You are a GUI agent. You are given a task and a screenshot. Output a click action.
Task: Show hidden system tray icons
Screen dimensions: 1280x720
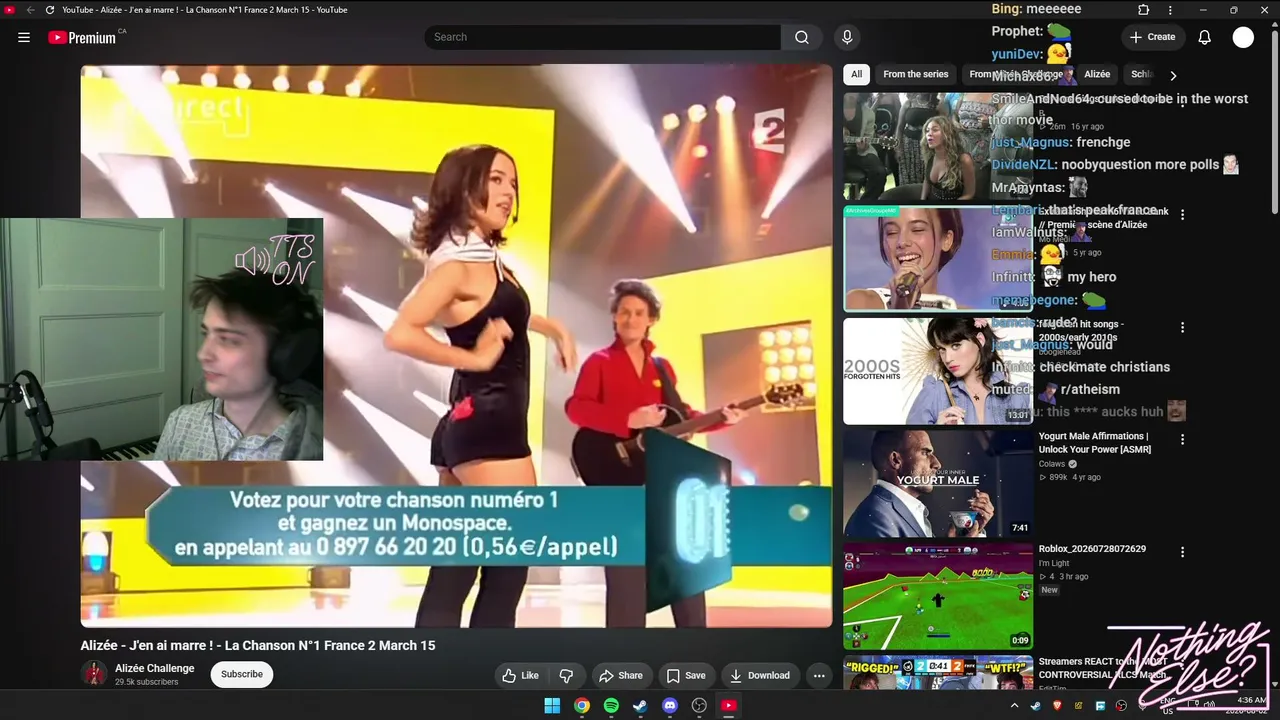1014,705
